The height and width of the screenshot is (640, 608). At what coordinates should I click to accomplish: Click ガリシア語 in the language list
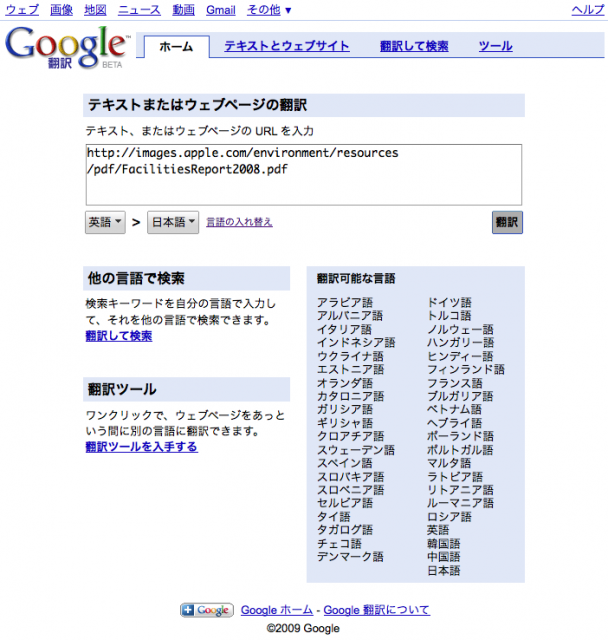coord(345,409)
